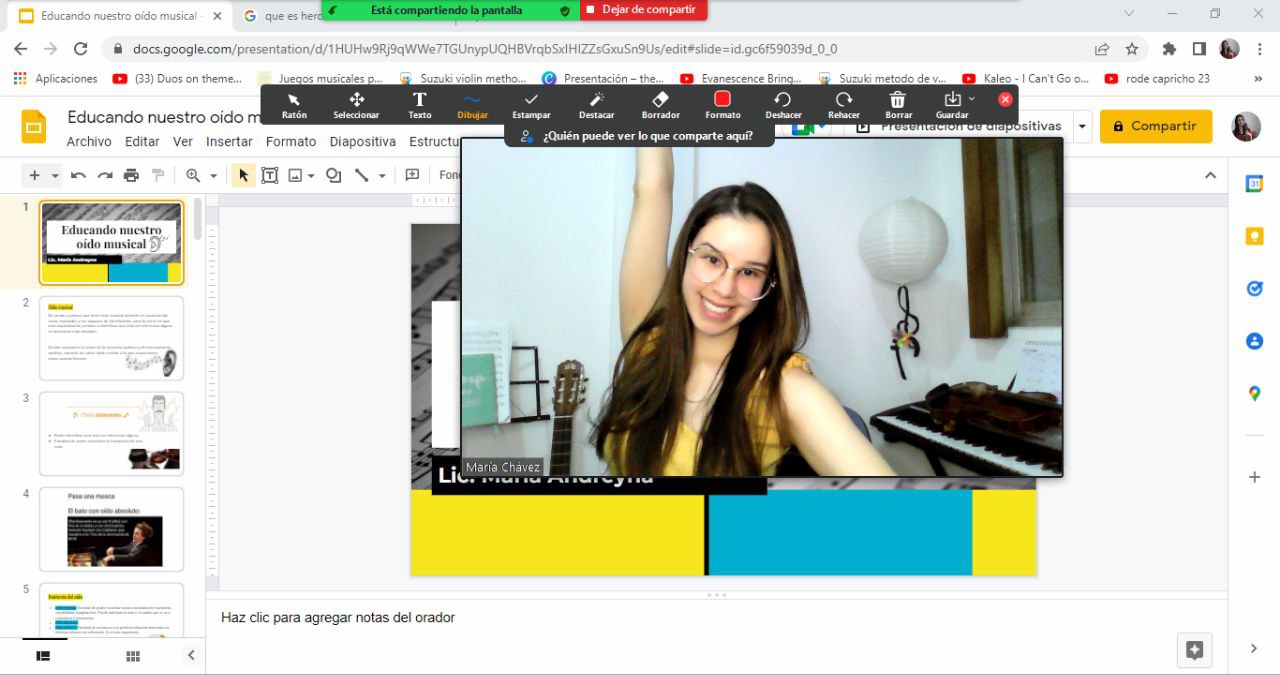Select the Dibujar draw tool
Viewport: 1280px width, 675px height.
(472, 104)
